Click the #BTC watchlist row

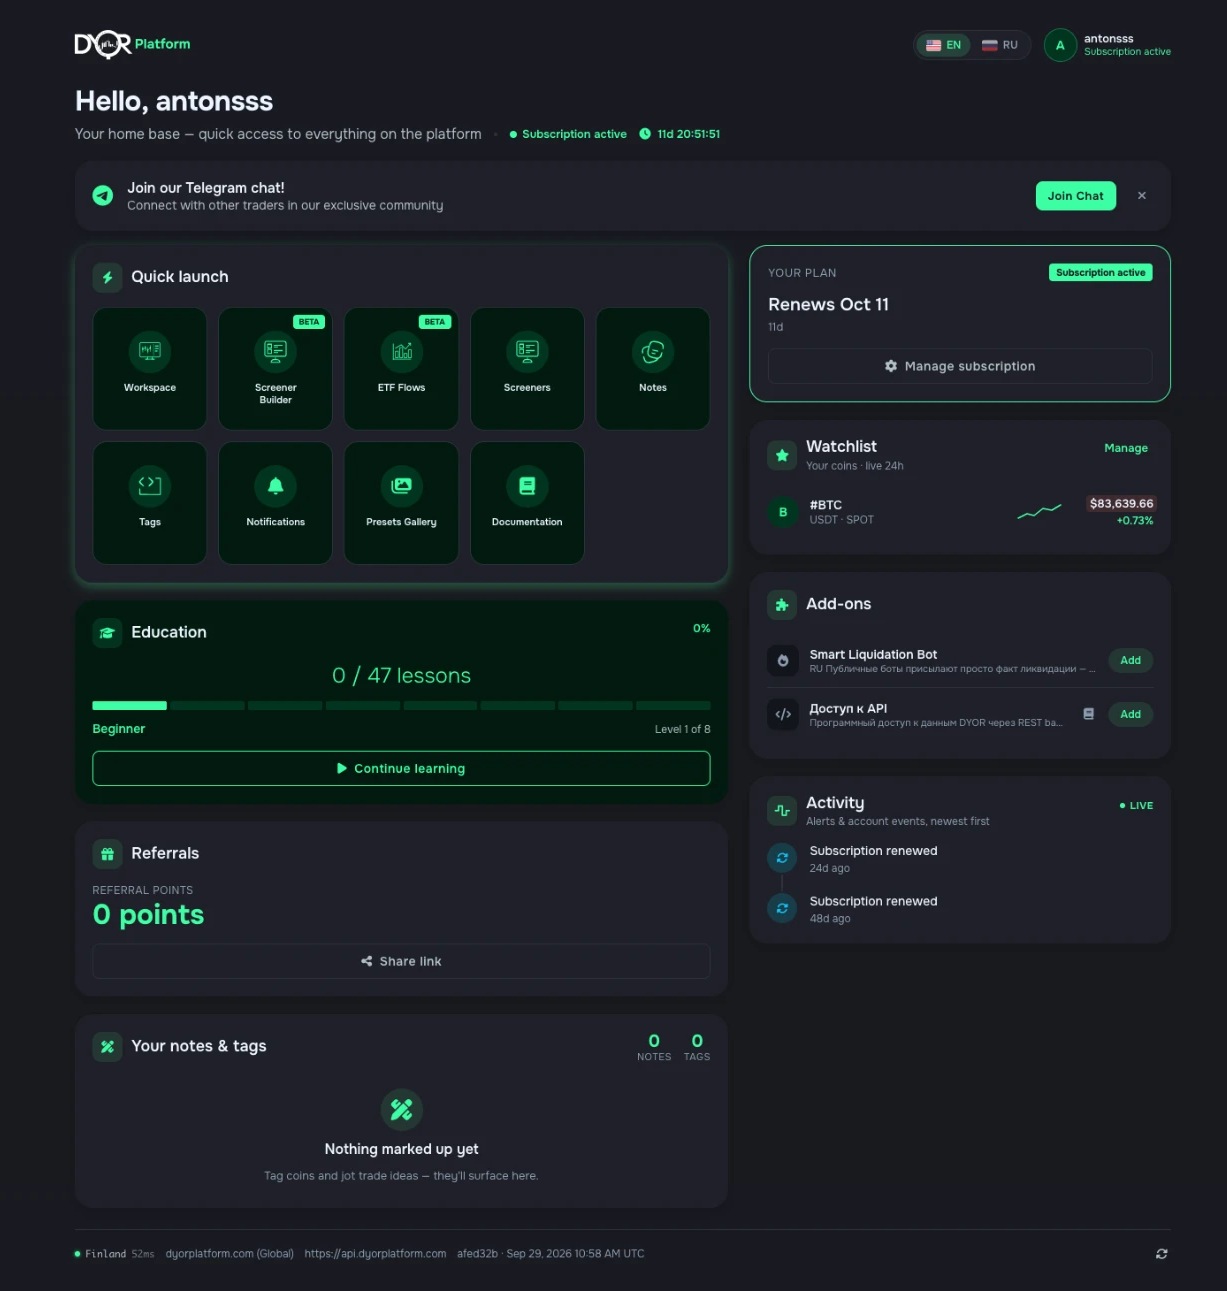[960, 513]
